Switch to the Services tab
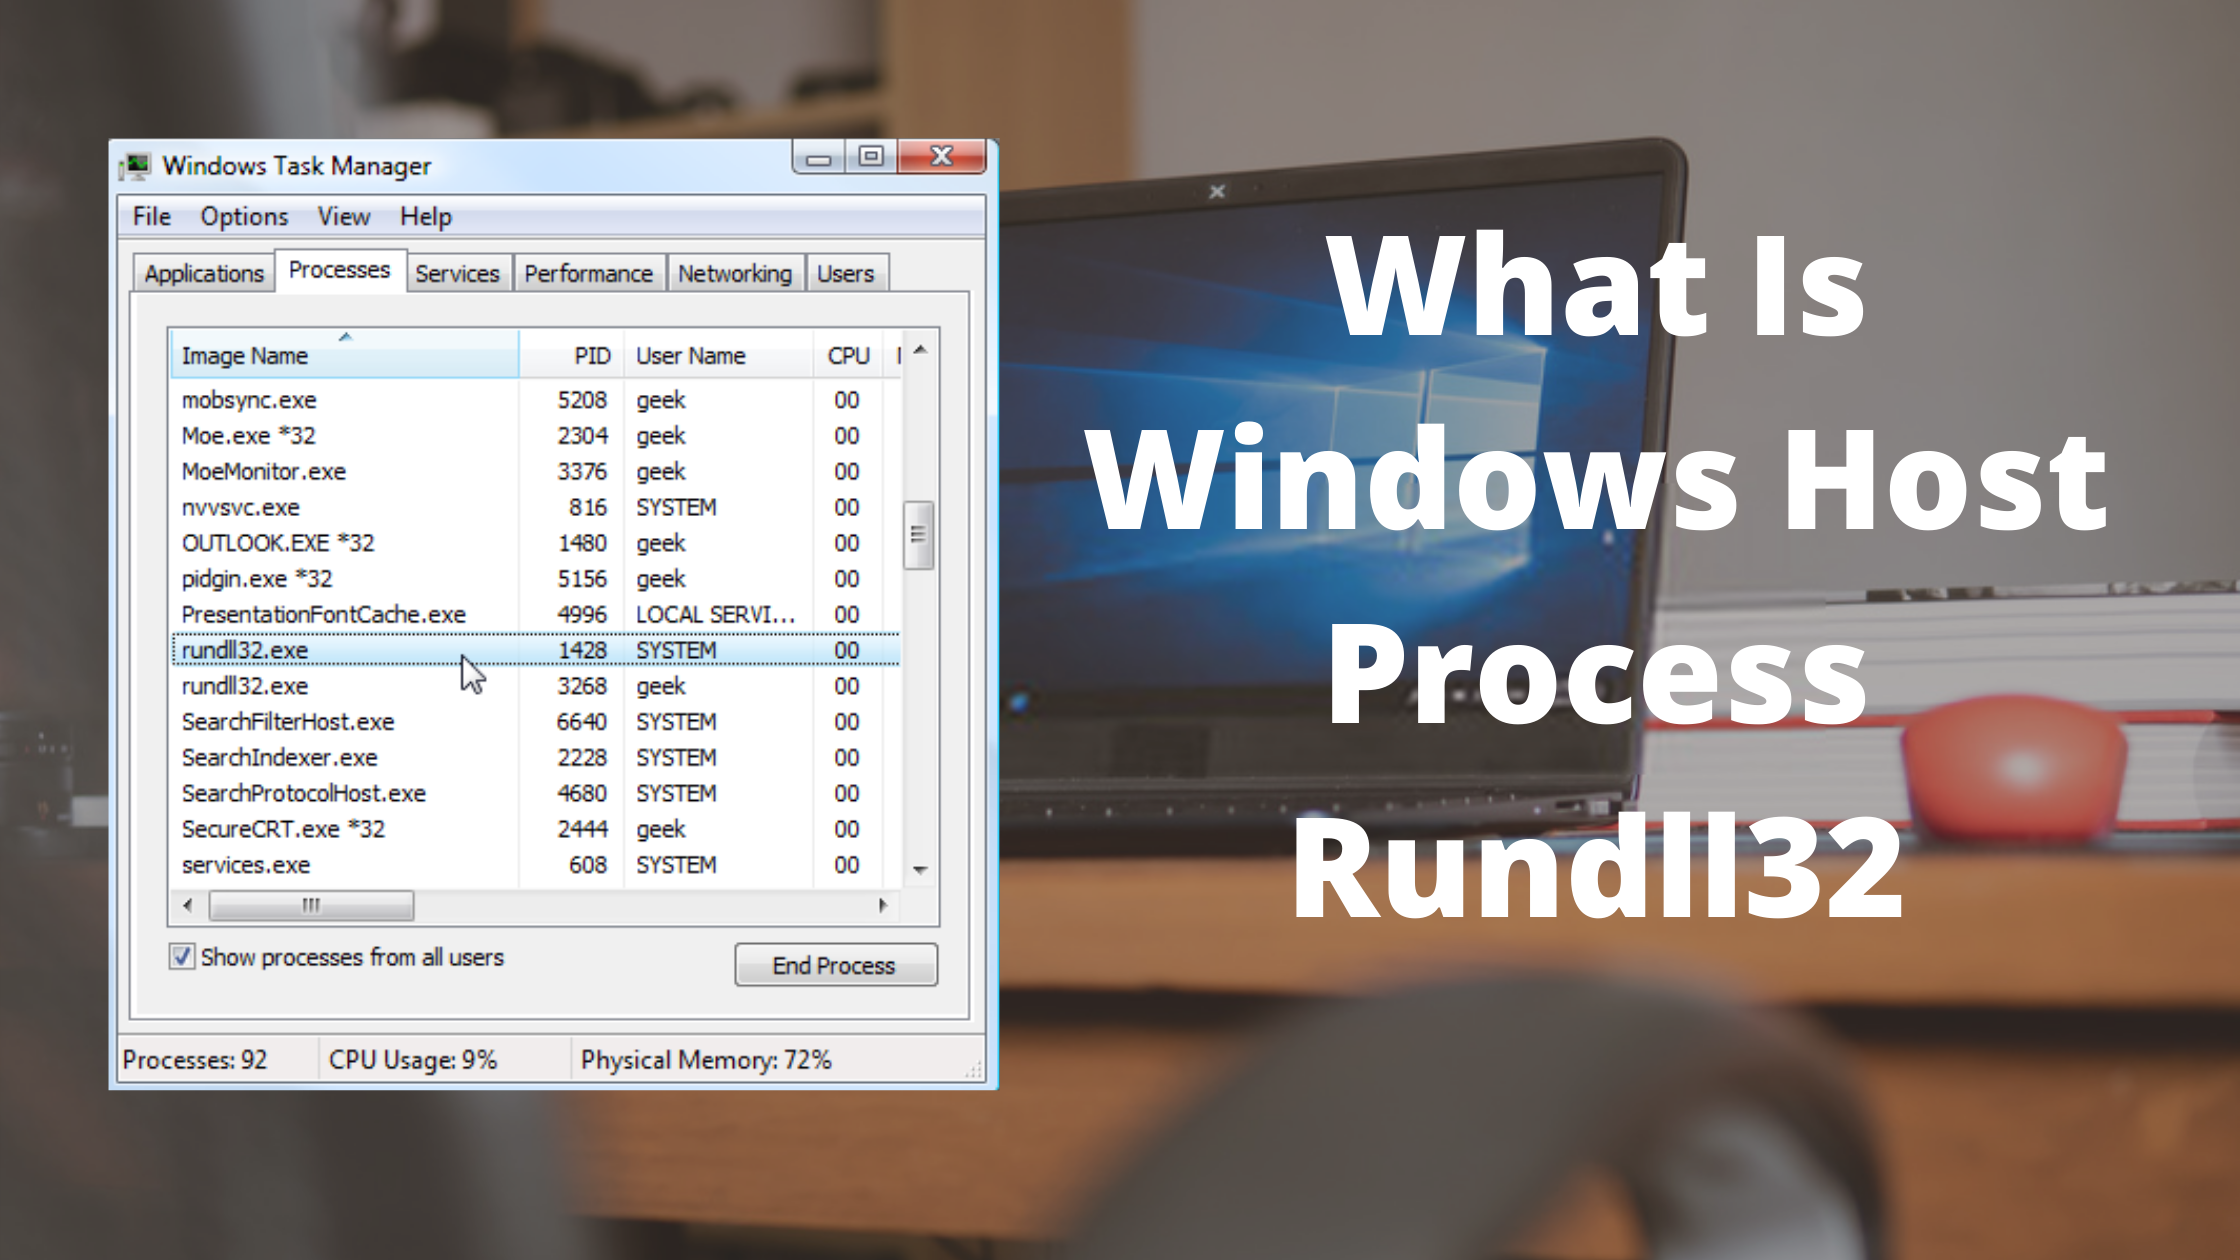Screen dimensions: 2240x1260 pyautogui.click(x=455, y=272)
